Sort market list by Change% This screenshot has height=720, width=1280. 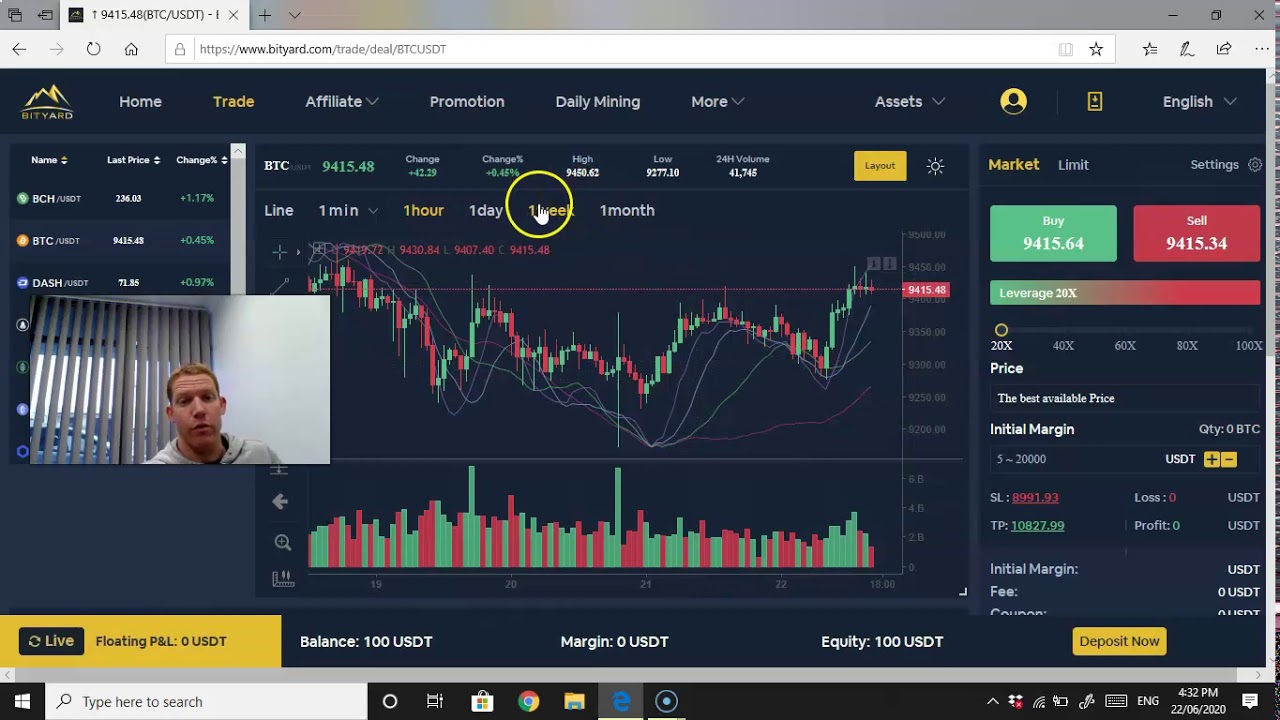coord(201,160)
